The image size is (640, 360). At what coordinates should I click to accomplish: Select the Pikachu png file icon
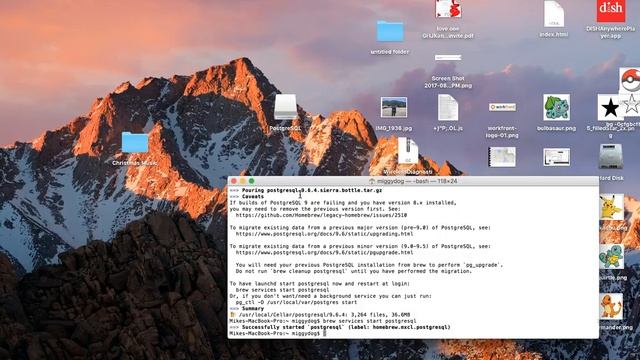[611, 207]
